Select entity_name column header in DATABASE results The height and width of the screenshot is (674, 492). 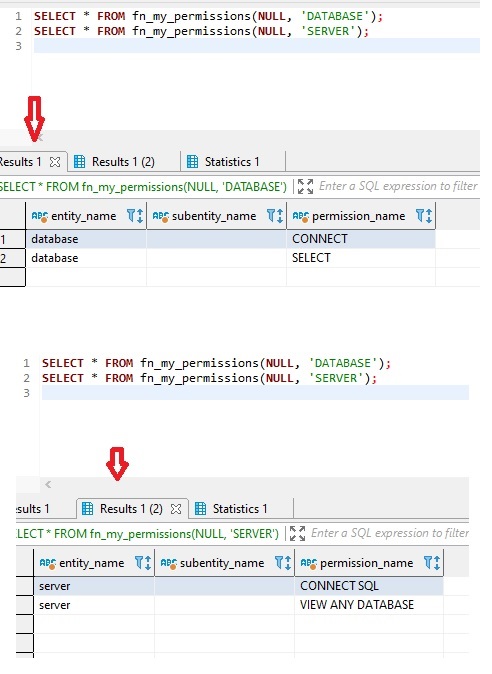pos(84,216)
